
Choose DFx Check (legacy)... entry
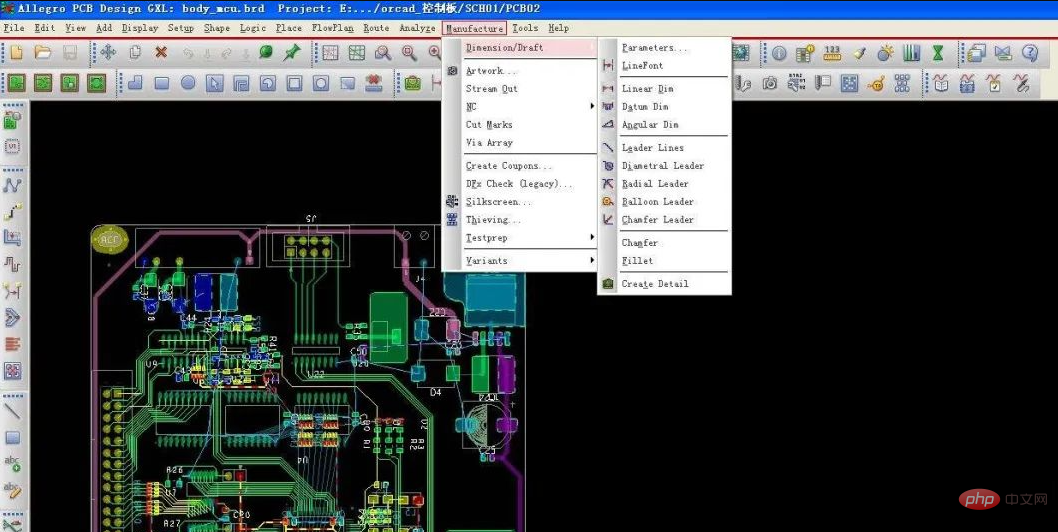point(520,184)
